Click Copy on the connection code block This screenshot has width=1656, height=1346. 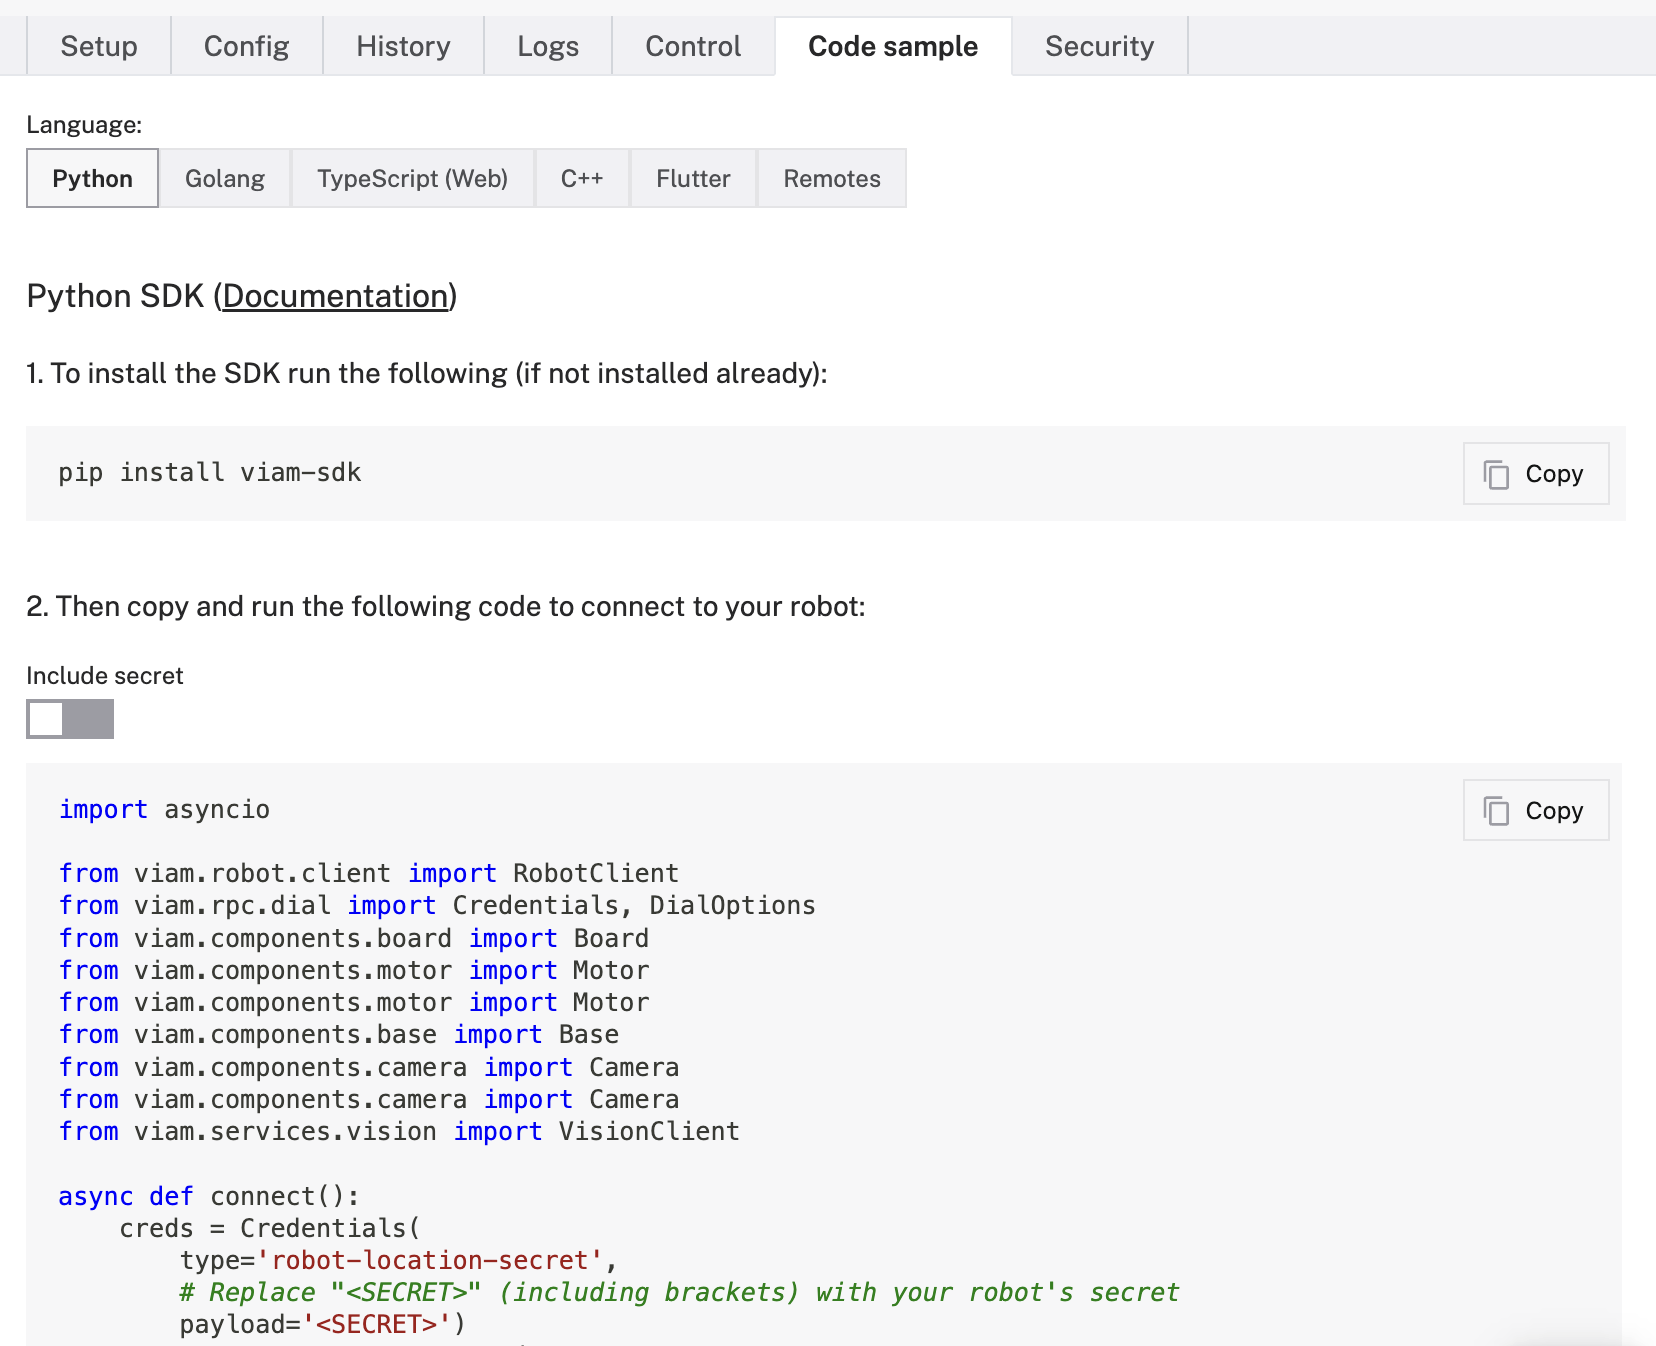(1535, 810)
